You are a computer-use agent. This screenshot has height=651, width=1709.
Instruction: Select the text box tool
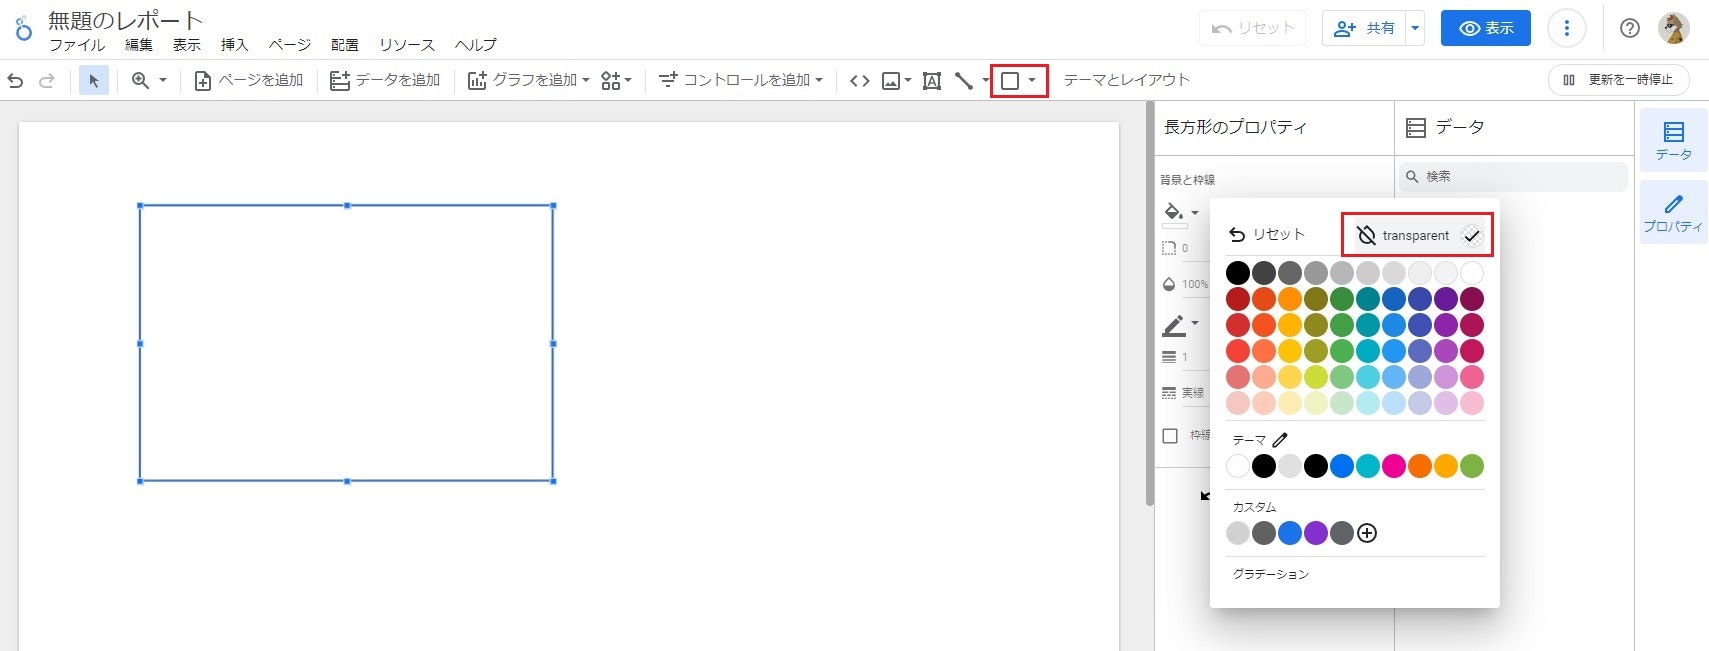931,80
